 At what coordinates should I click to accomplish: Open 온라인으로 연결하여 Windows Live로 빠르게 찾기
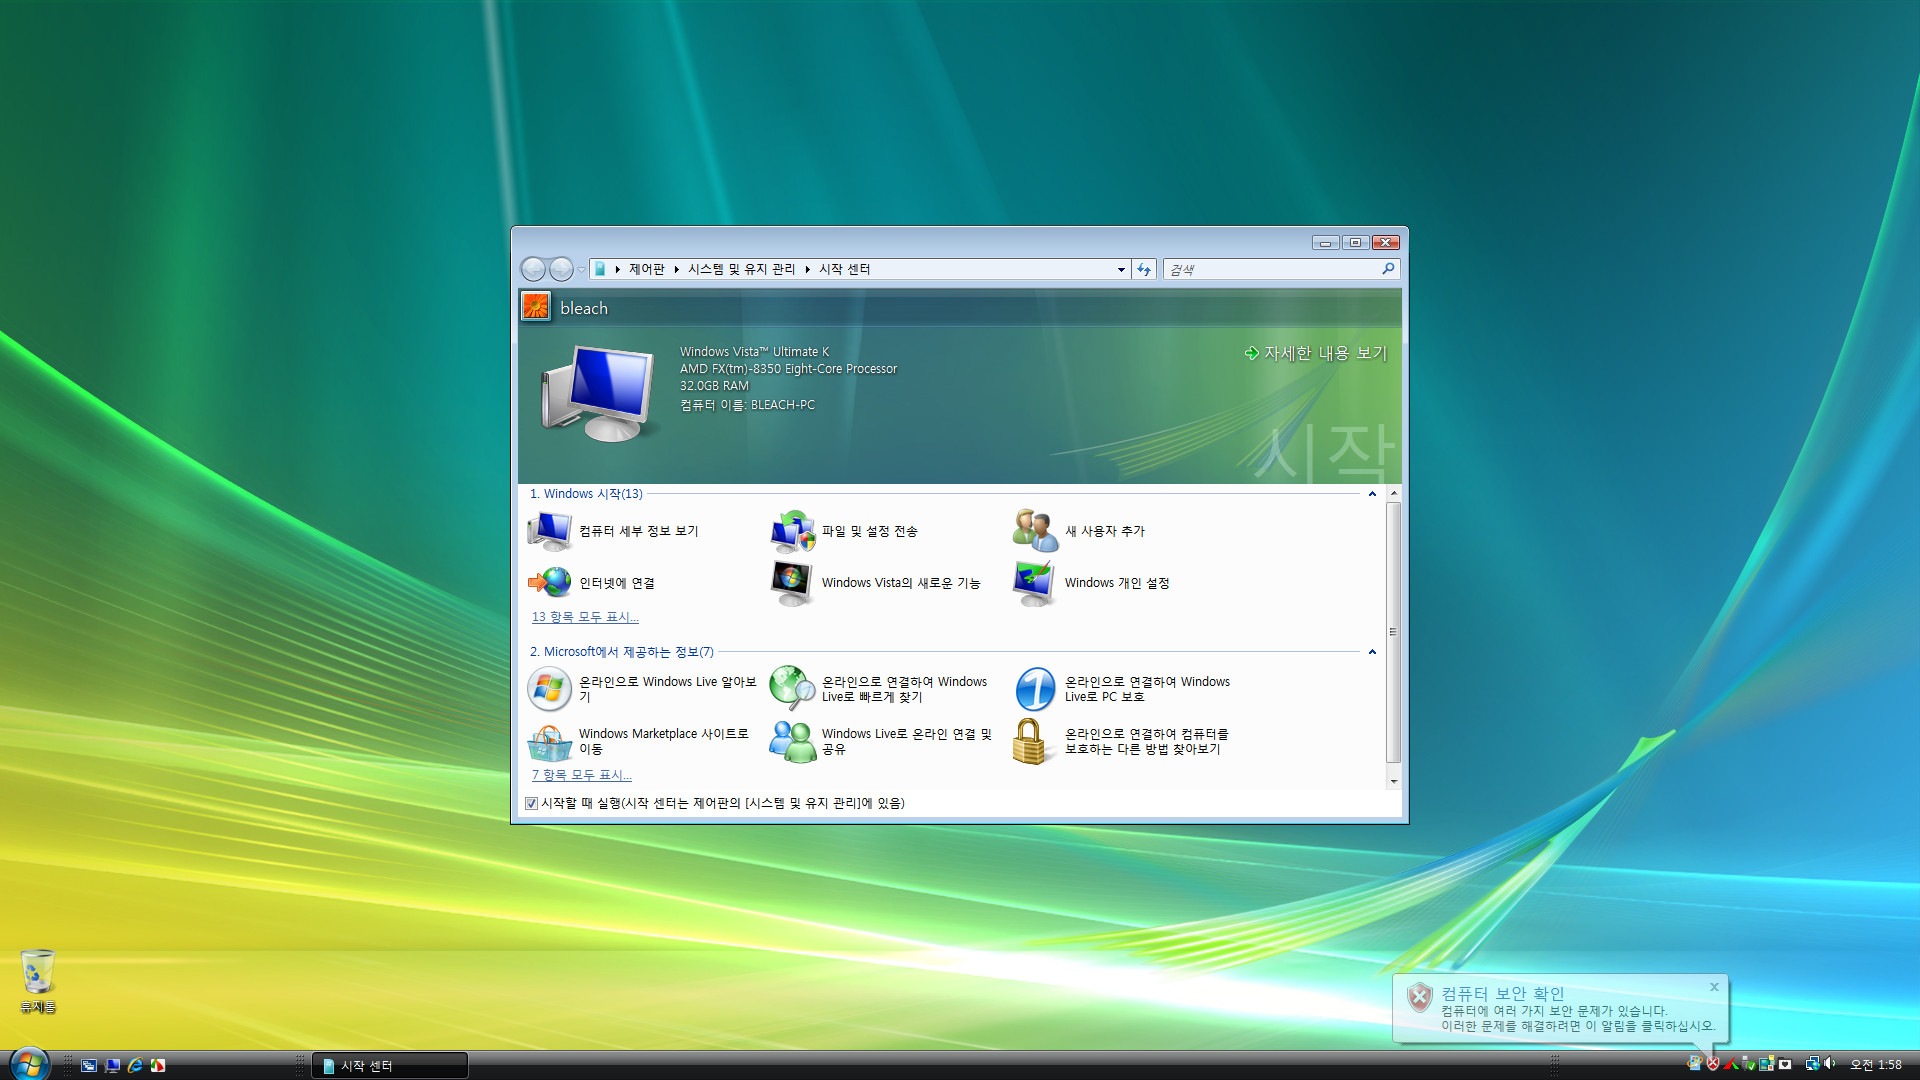[x=879, y=689]
